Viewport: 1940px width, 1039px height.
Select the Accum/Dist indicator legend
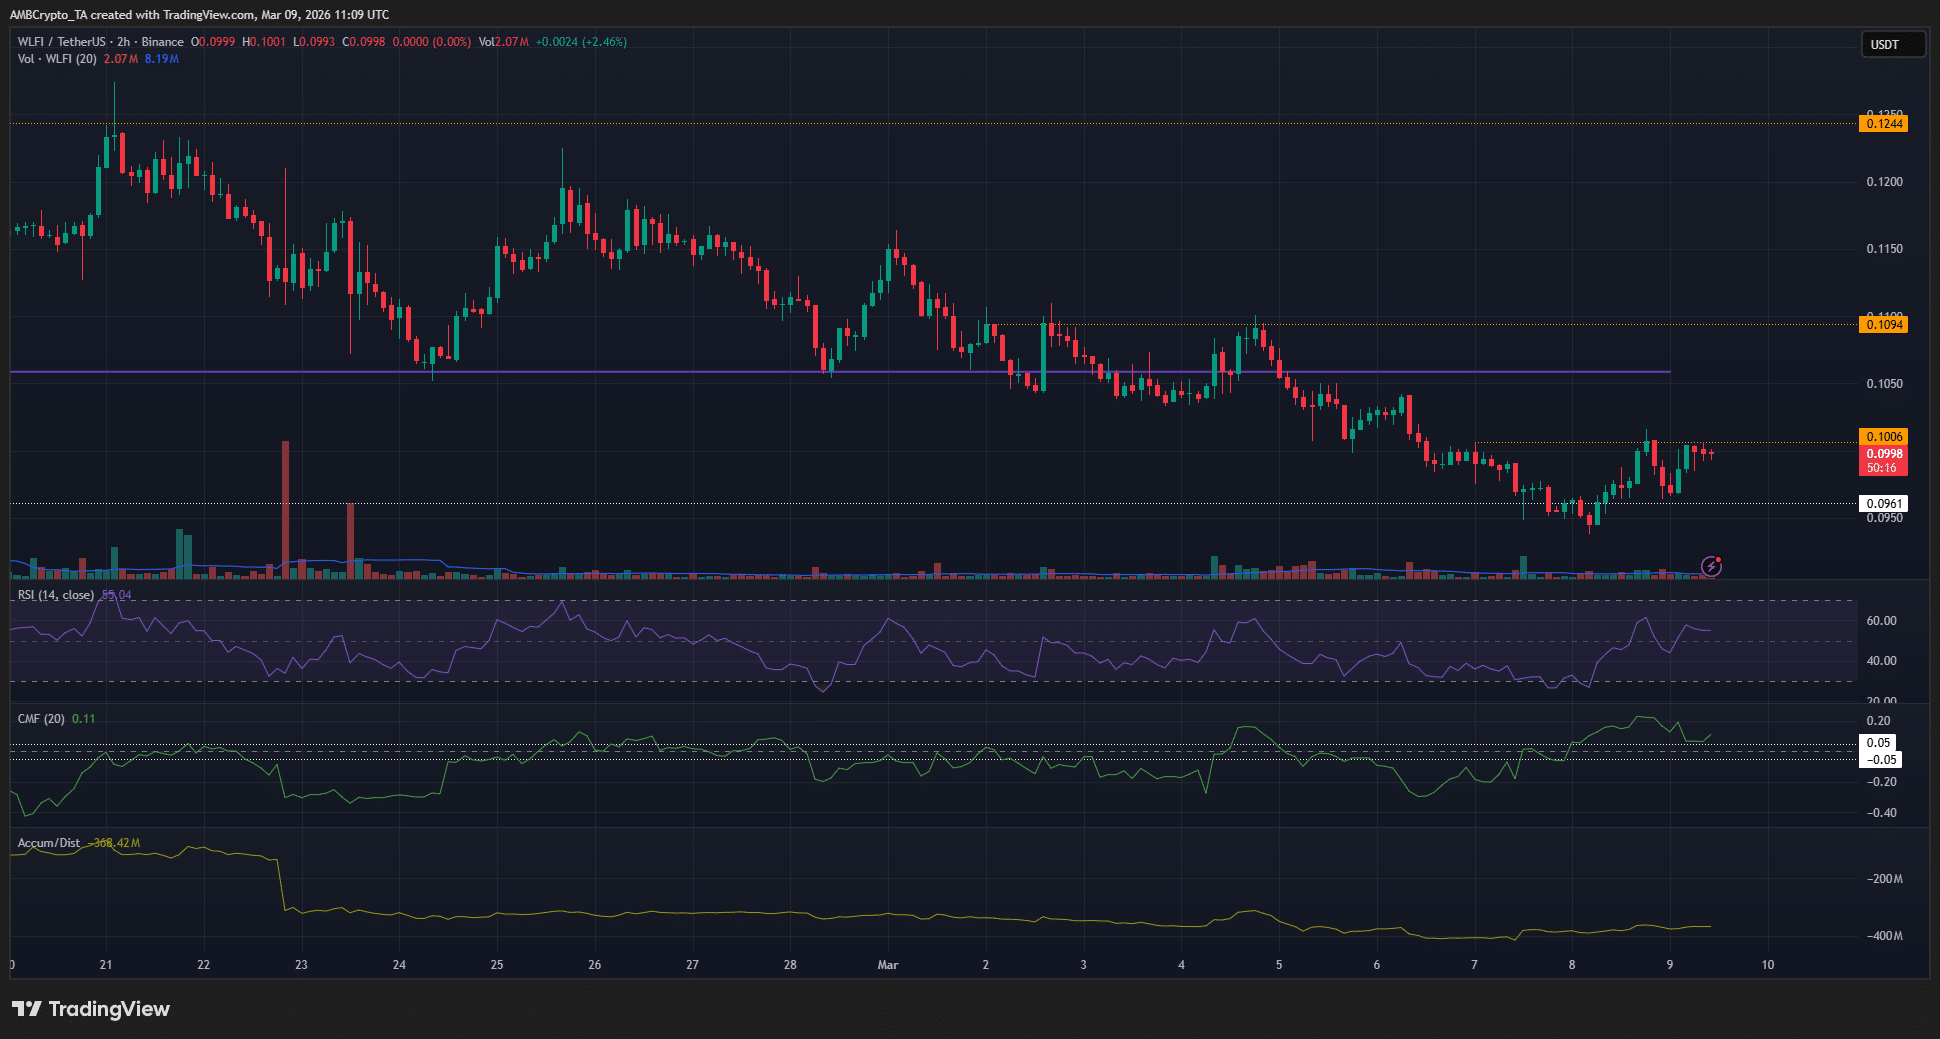(x=48, y=843)
